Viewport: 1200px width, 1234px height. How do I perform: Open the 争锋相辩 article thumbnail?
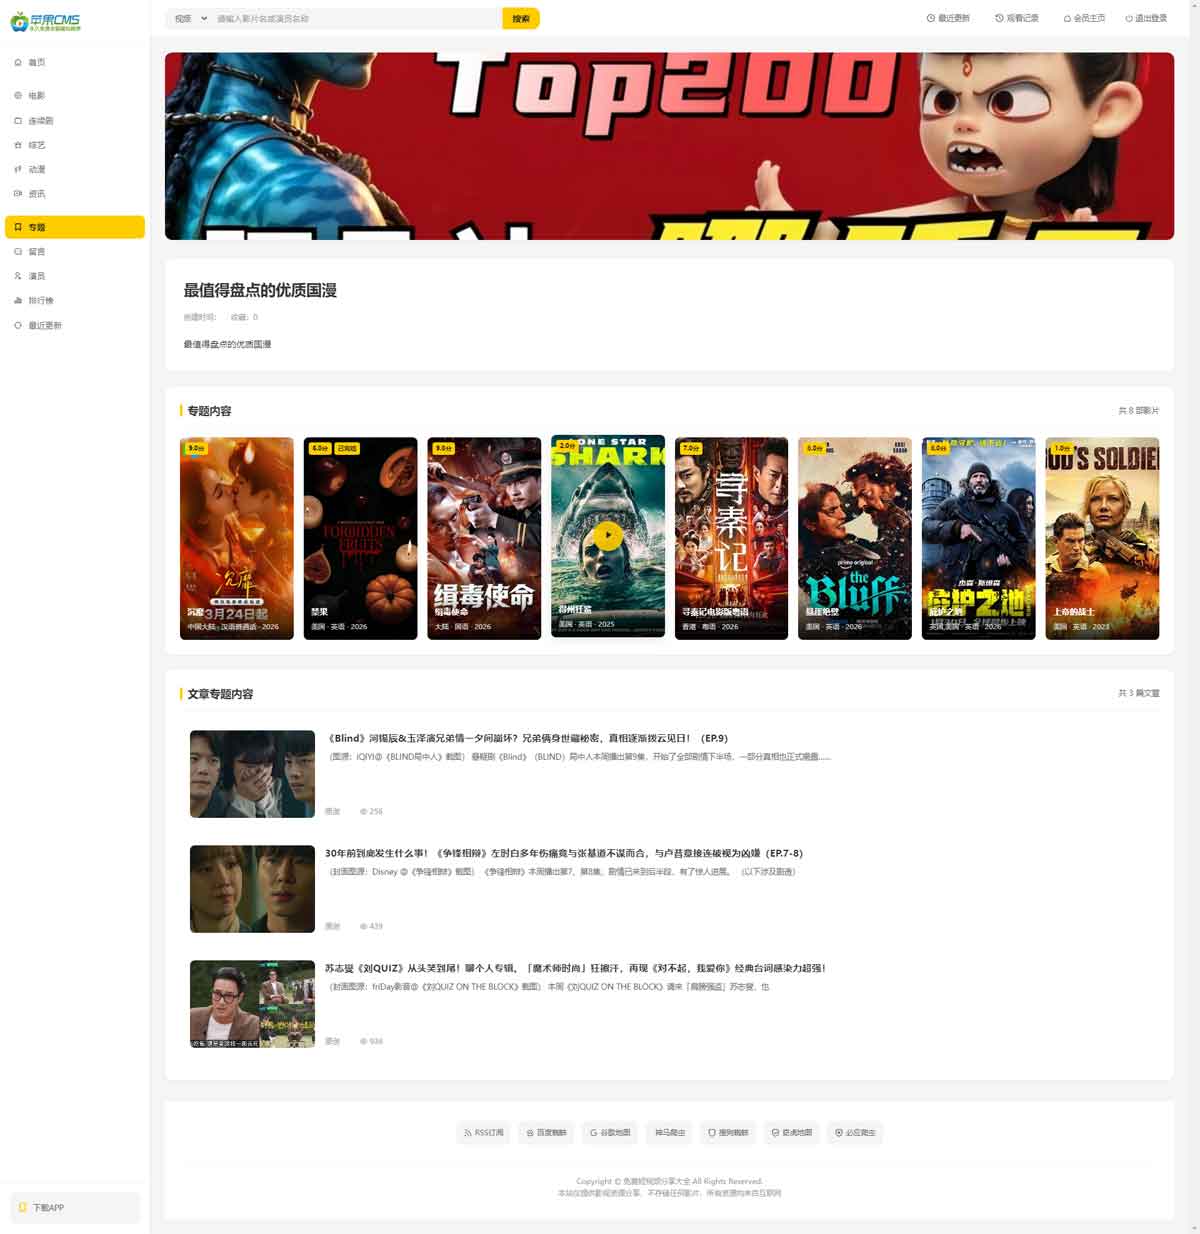pyautogui.click(x=252, y=889)
